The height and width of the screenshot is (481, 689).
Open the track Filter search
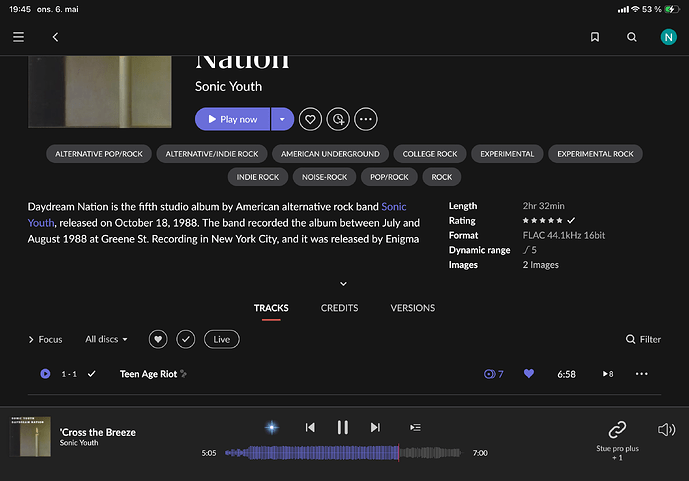643,339
